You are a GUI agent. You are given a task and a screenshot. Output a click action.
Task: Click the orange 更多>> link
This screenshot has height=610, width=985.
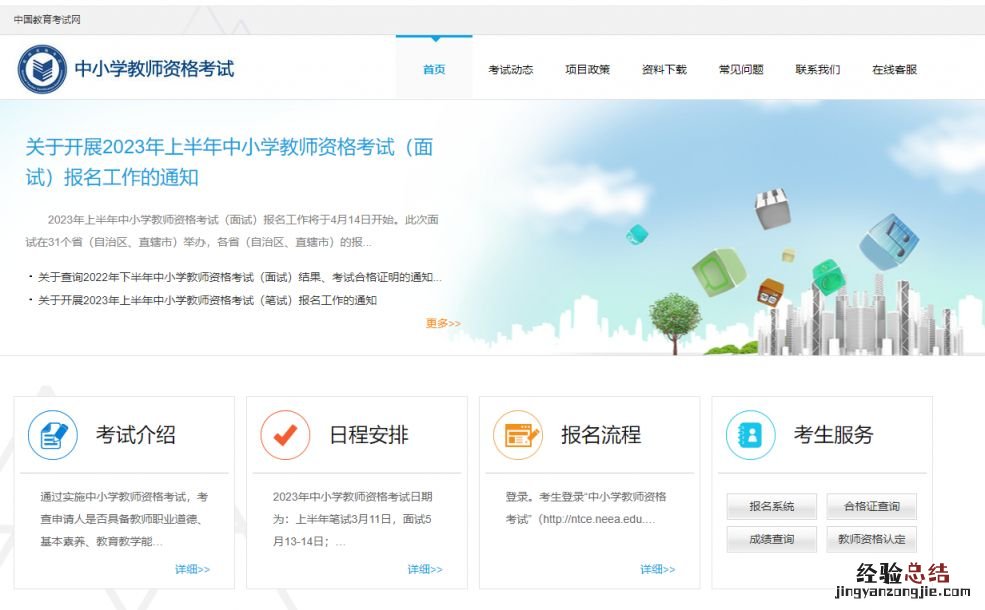(x=443, y=323)
